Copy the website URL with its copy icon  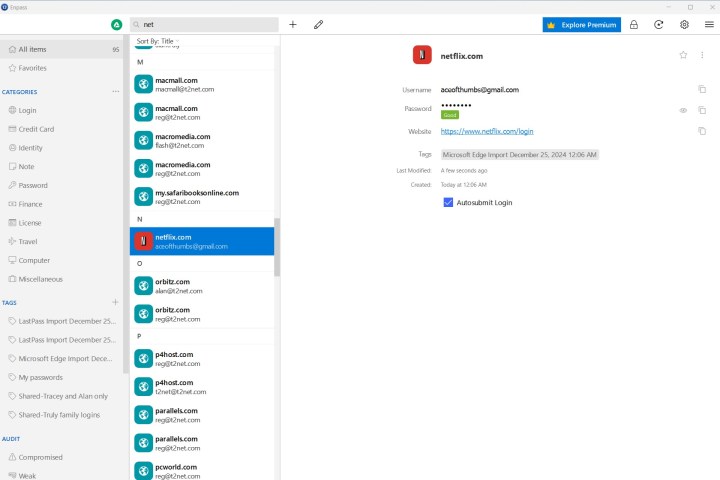(x=702, y=131)
